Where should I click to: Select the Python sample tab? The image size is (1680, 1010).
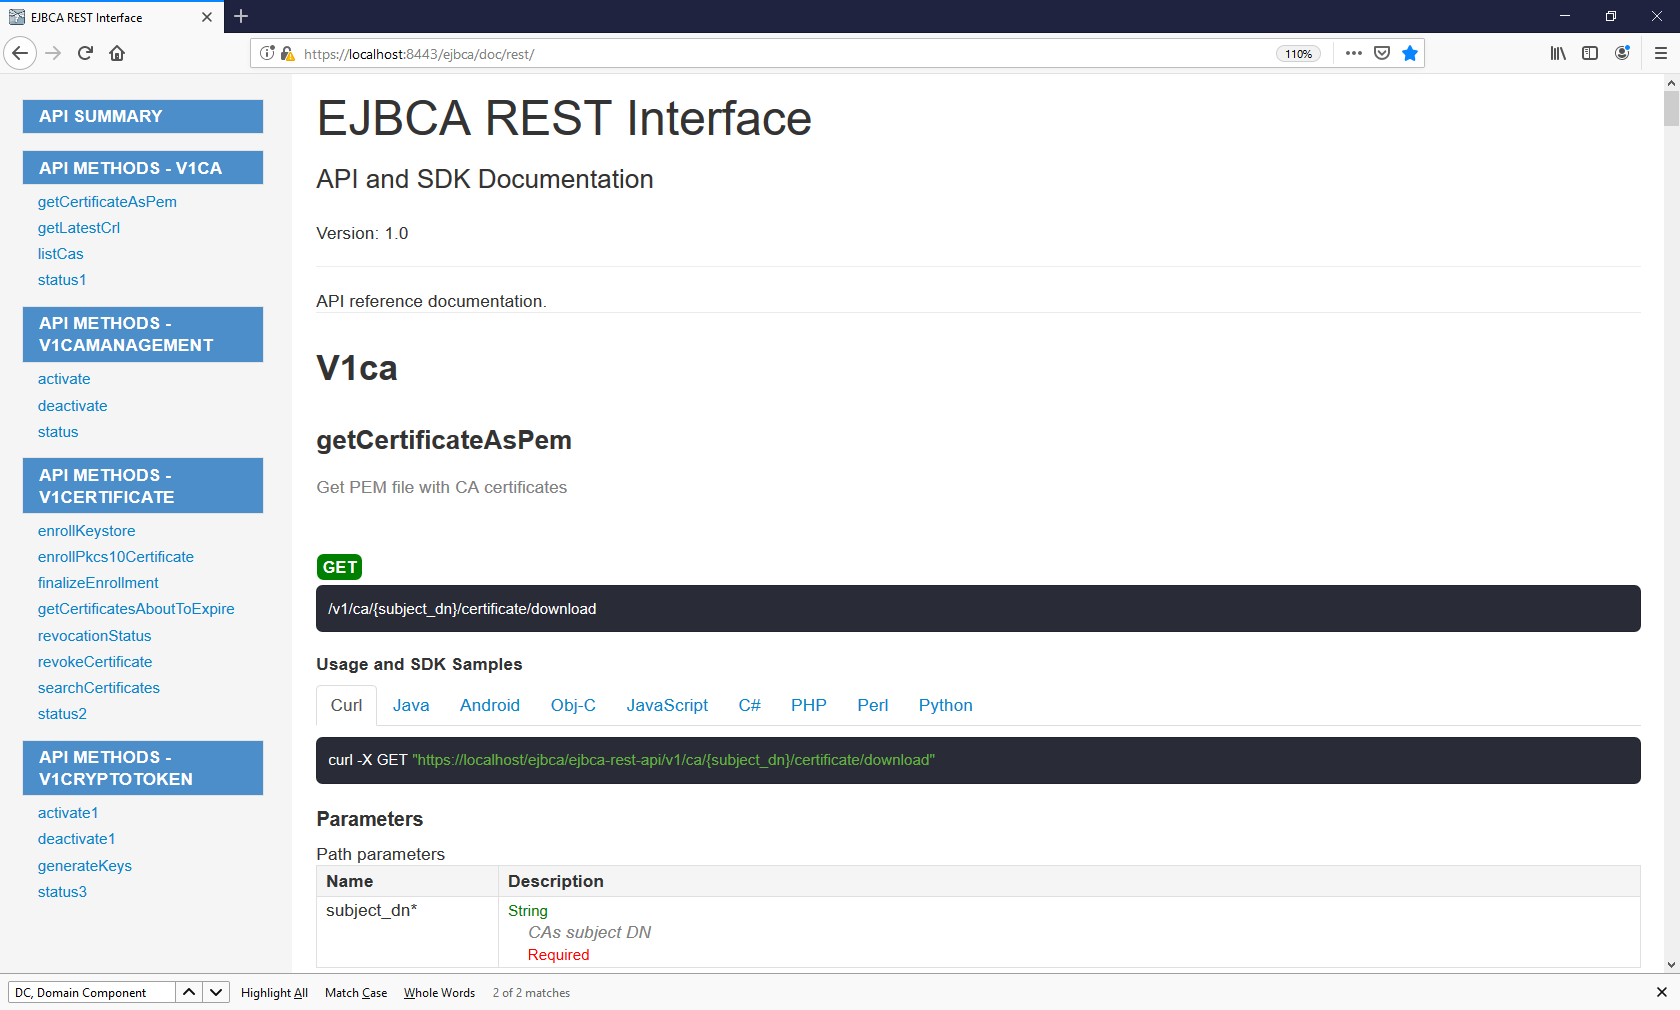[x=944, y=705]
